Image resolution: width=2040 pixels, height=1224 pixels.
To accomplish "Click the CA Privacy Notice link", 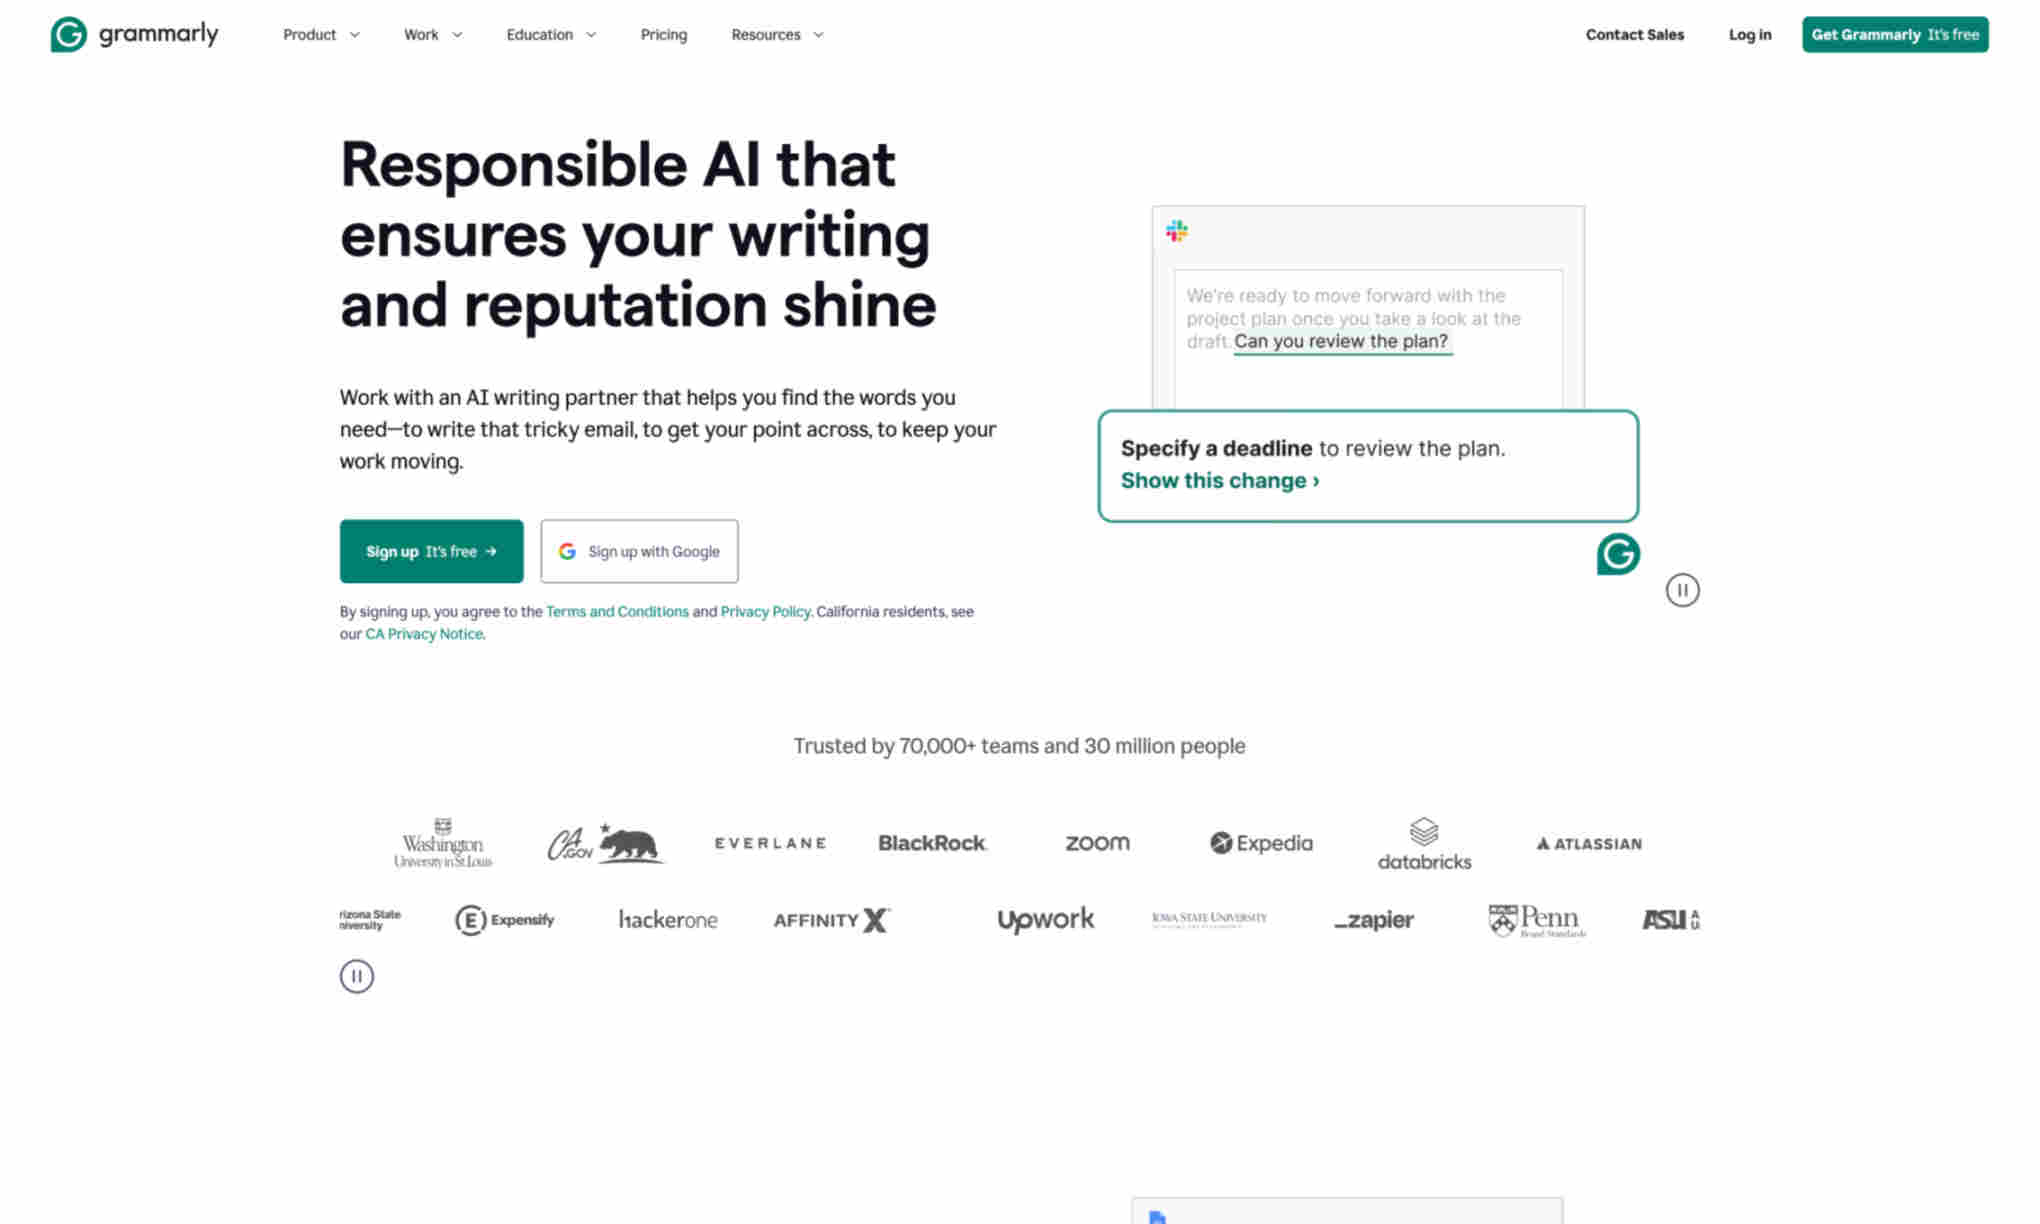I will [423, 632].
